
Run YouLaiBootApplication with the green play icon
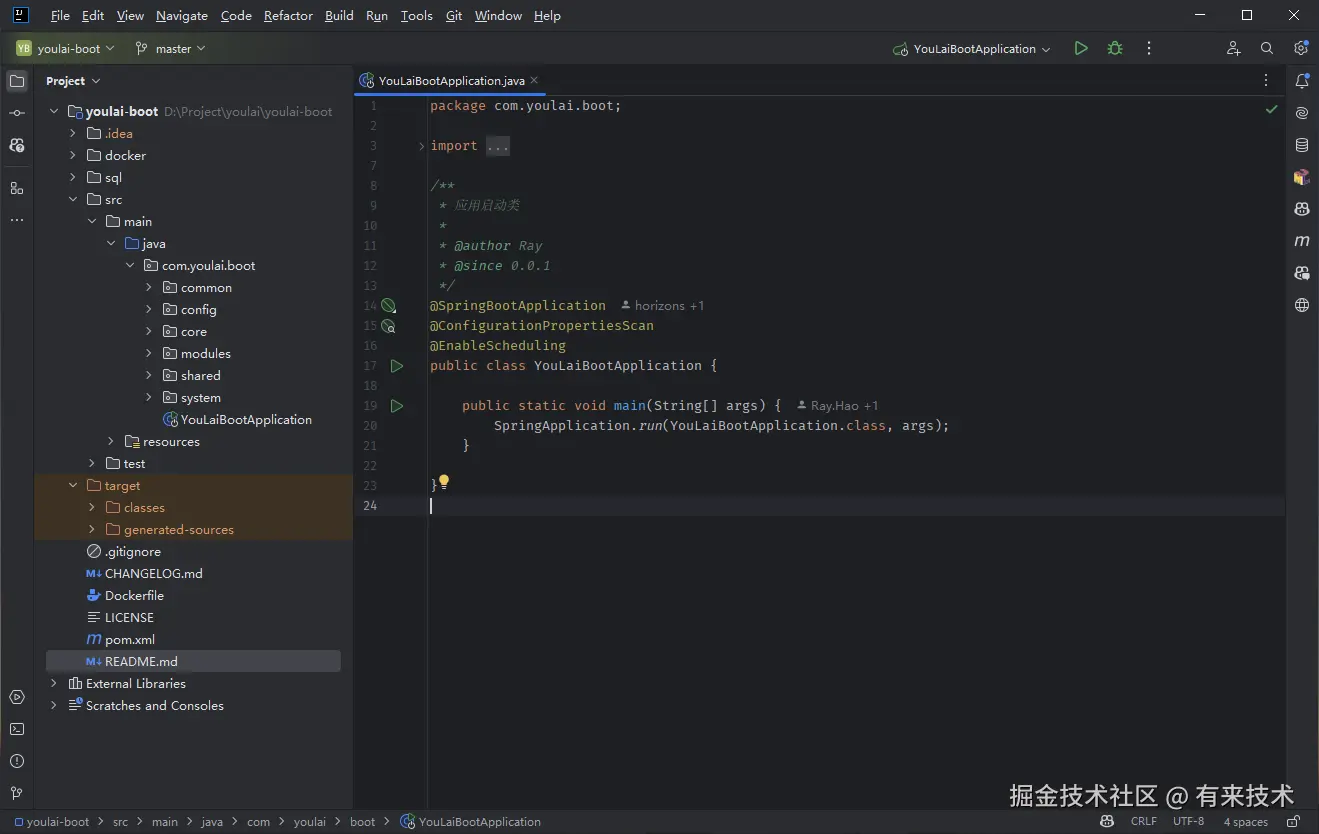1080,48
